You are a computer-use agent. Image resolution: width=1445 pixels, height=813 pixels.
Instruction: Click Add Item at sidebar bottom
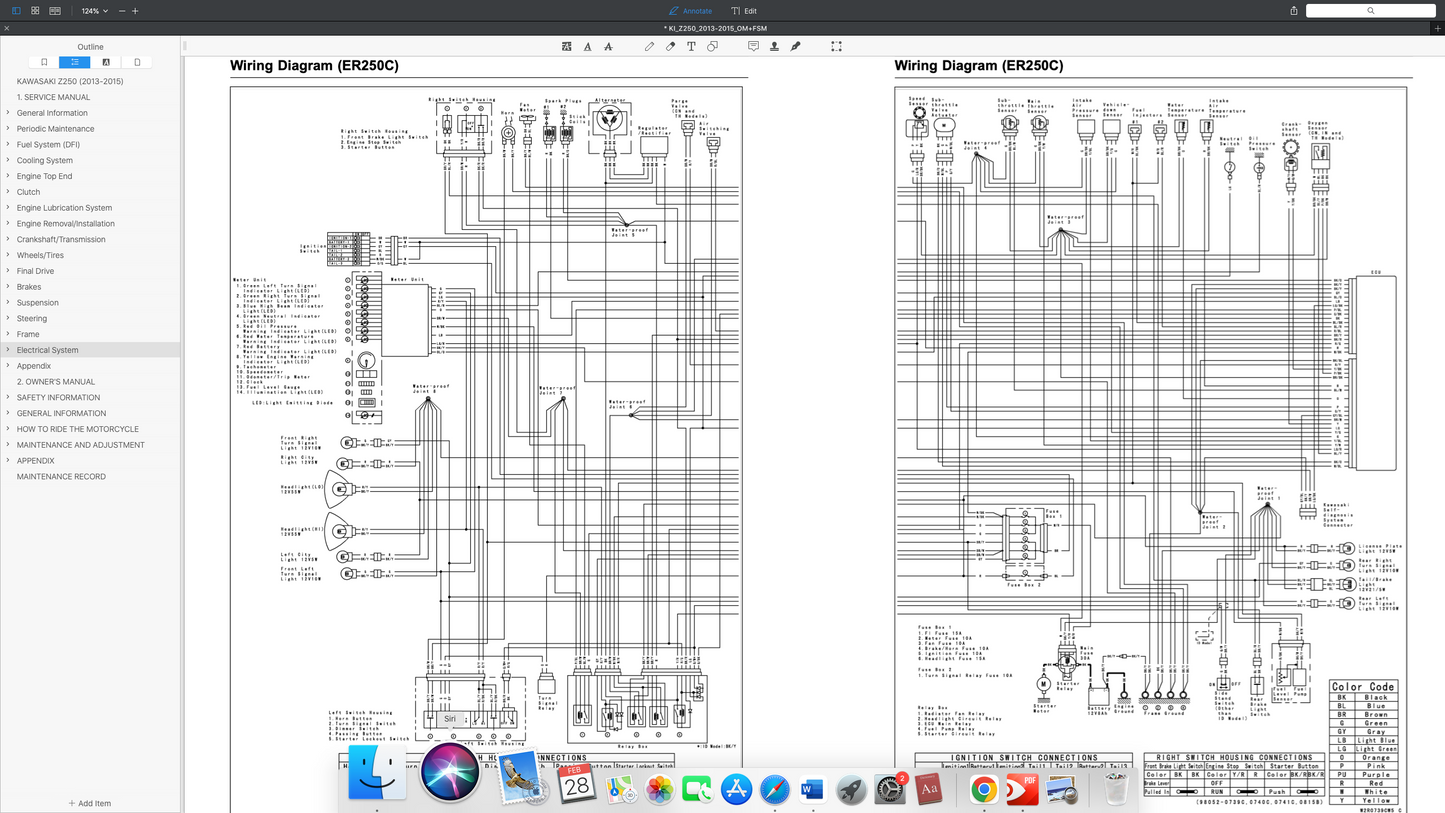coord(90,803)
